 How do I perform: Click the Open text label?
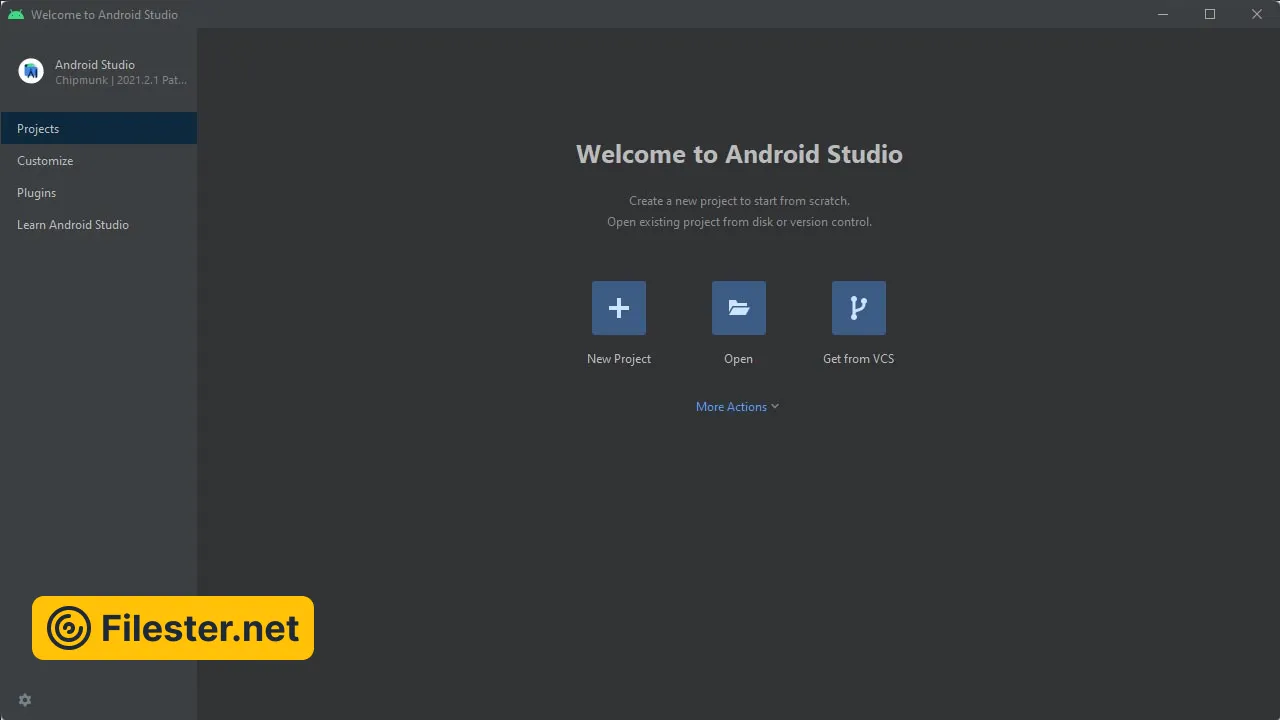click(738, 359)
